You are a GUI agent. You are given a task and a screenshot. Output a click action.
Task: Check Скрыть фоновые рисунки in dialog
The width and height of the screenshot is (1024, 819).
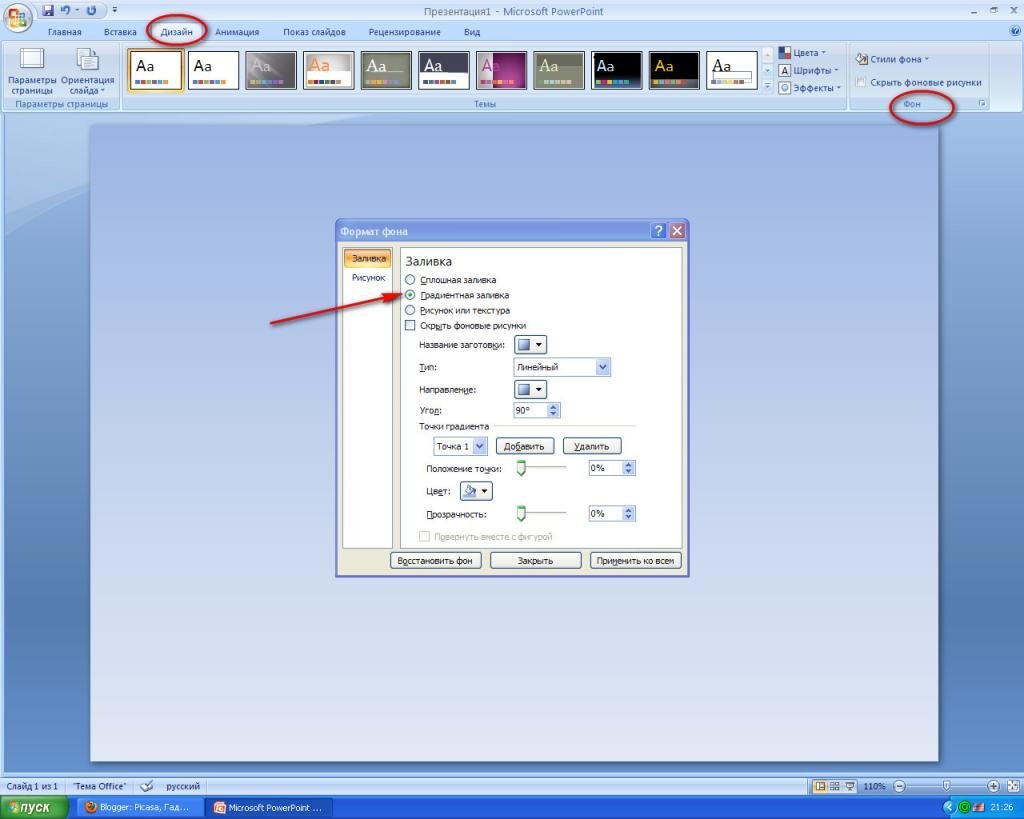click(x=410, y=325)
